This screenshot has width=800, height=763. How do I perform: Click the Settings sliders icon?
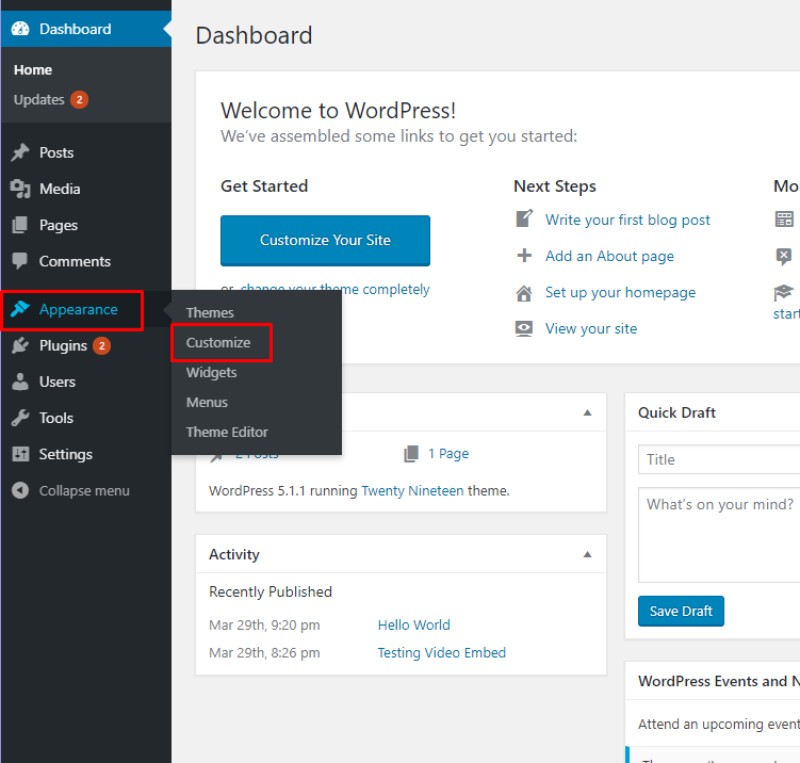coord(20,454)
